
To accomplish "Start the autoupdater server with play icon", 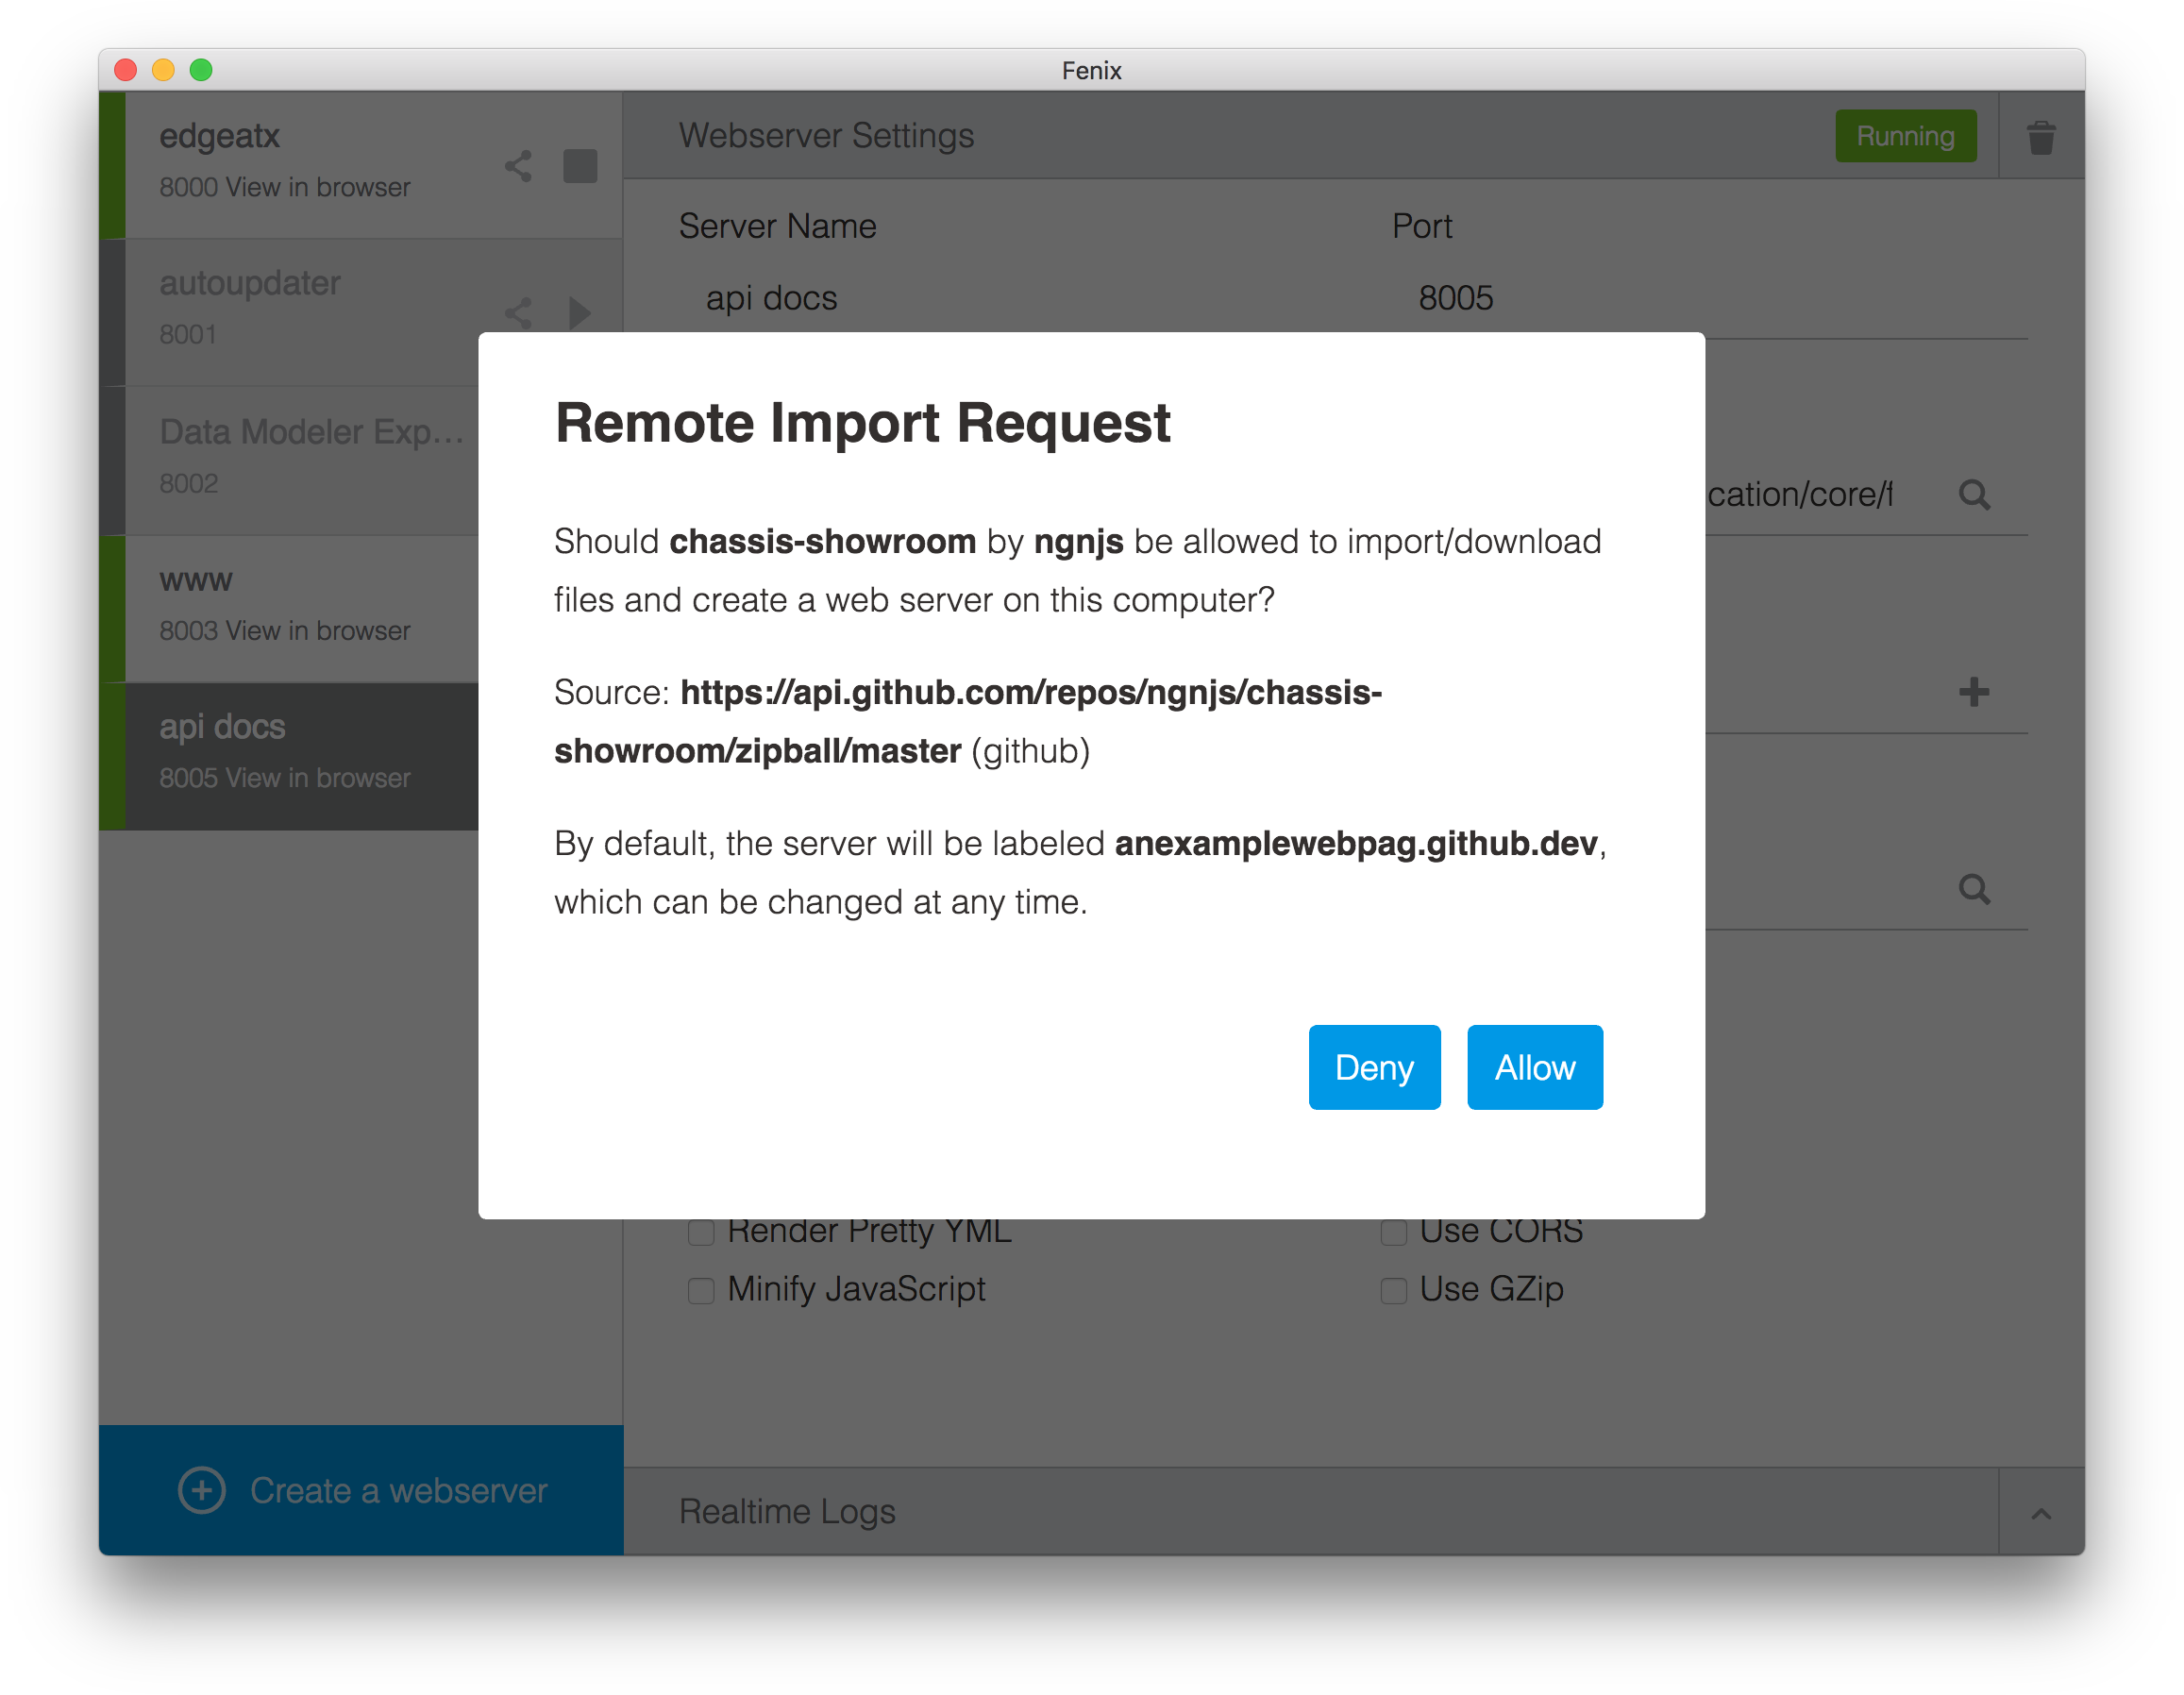I will [x=579, y=313].
